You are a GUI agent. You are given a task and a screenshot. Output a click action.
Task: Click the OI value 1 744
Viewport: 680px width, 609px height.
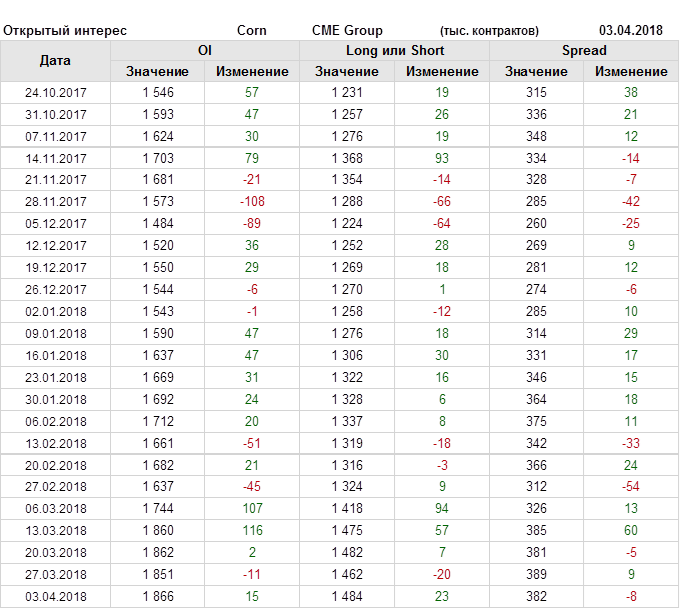click(x=158, y=509)
